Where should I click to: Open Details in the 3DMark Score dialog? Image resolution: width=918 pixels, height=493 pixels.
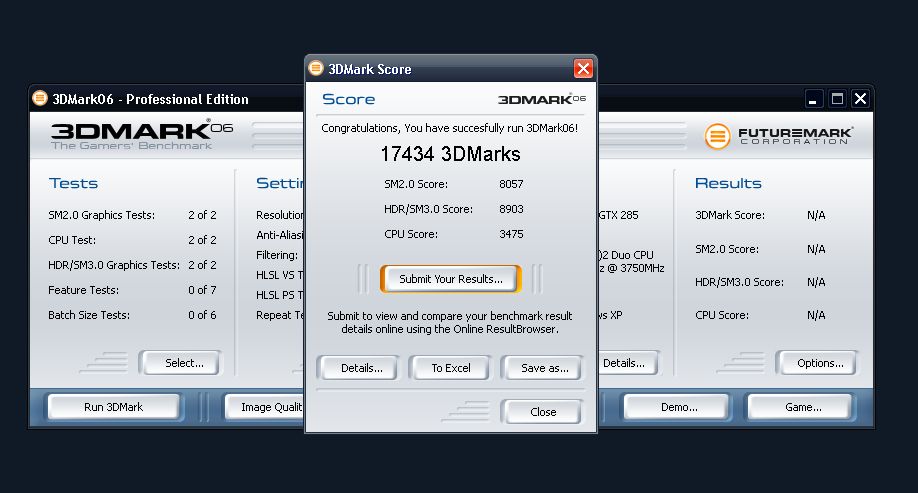(358, 368)
